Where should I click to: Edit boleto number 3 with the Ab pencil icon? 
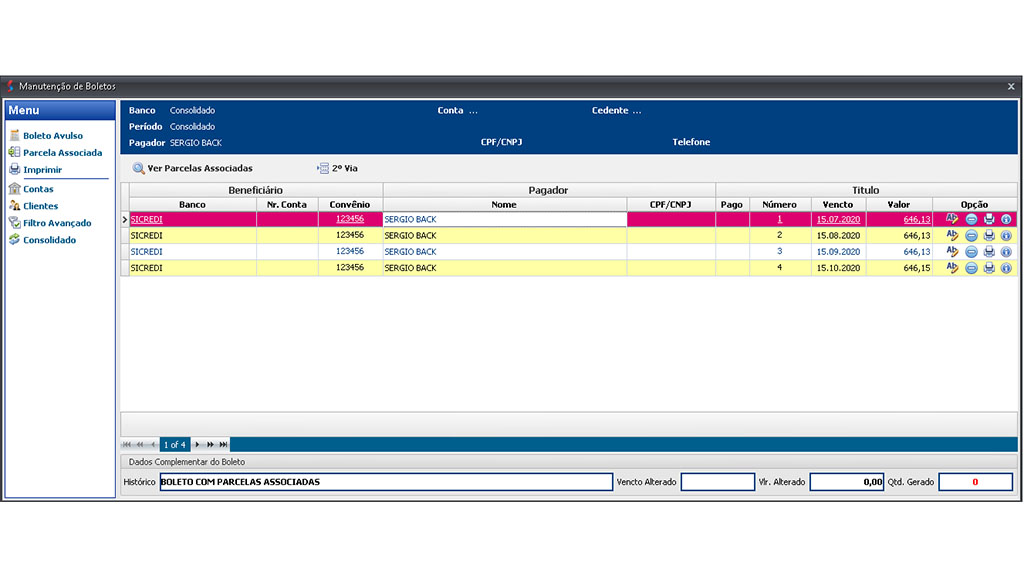click(x=952, y=251)
